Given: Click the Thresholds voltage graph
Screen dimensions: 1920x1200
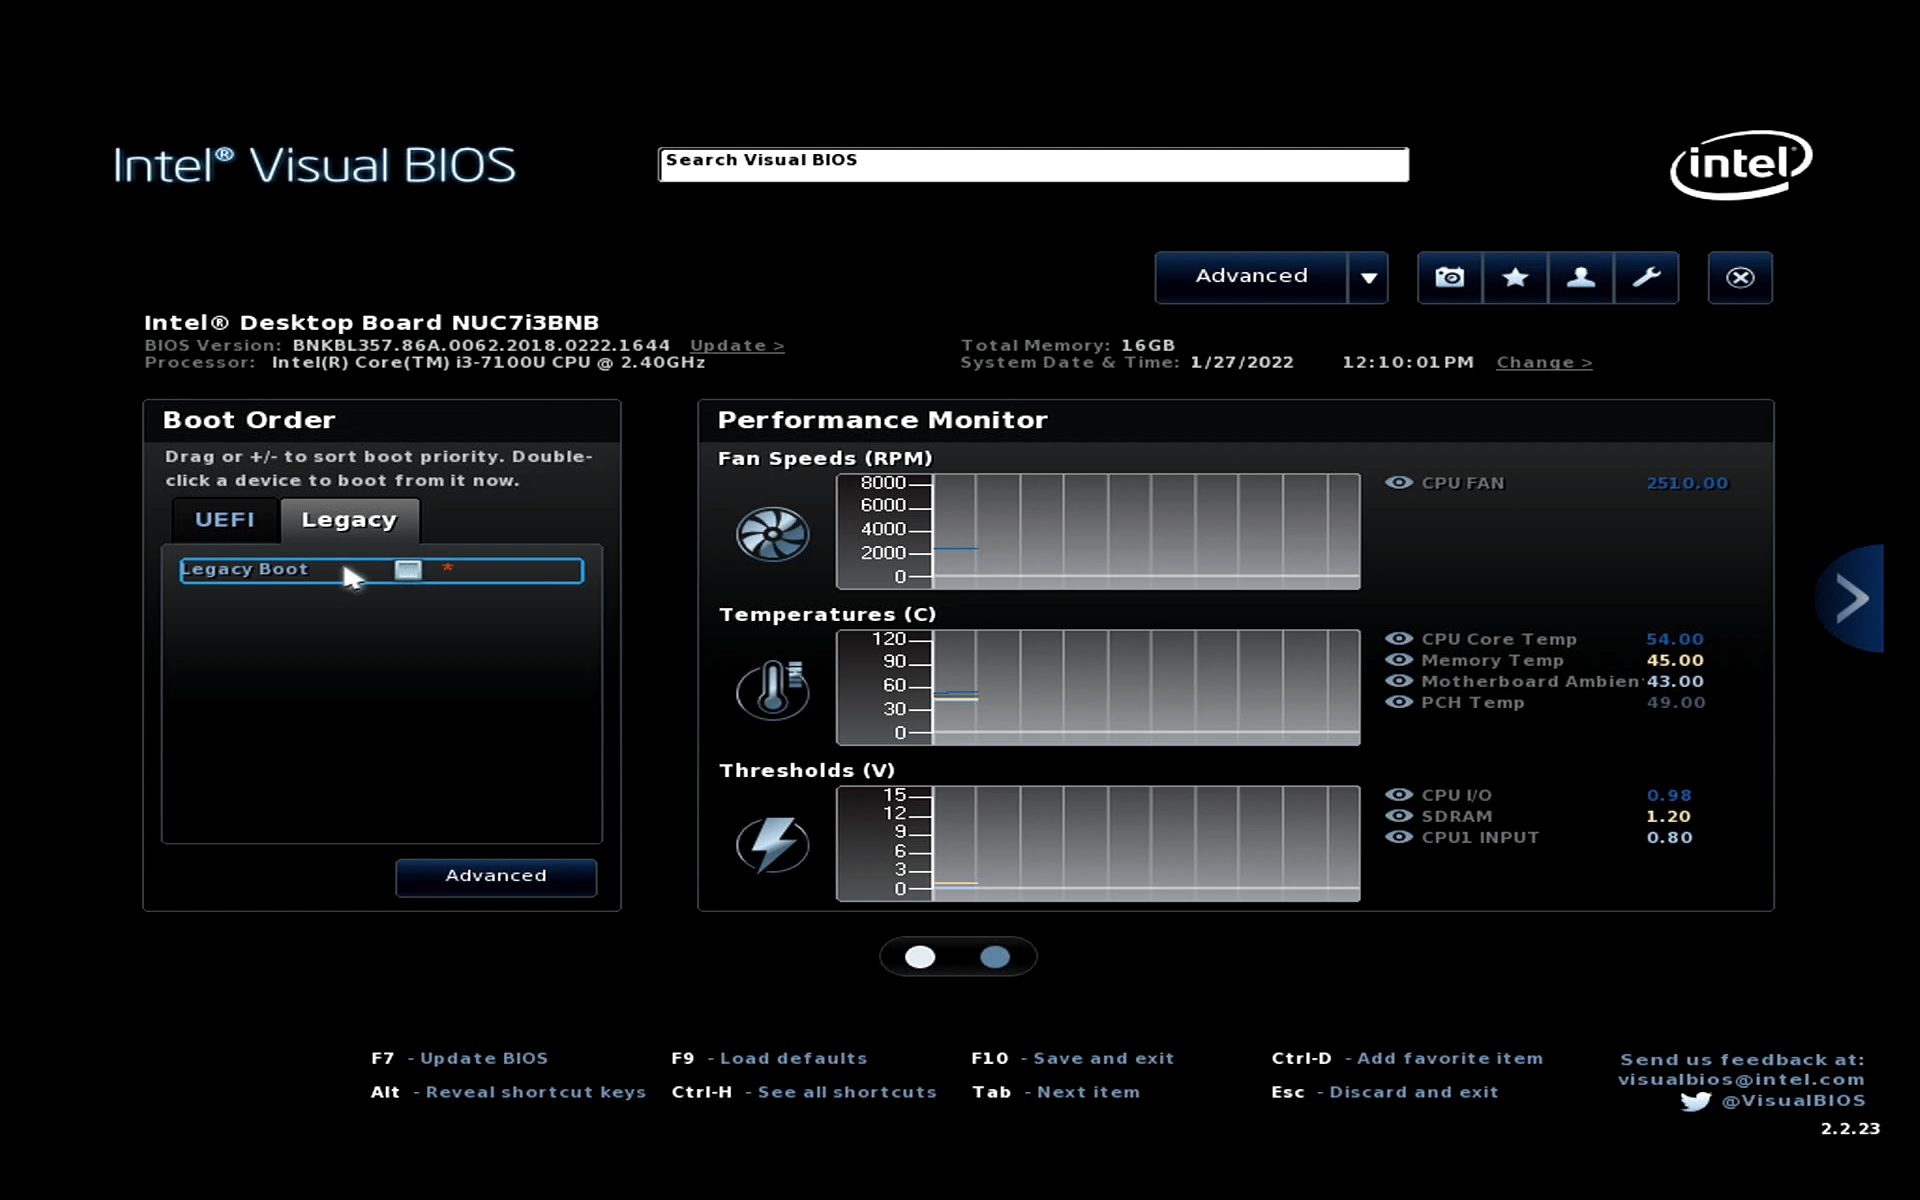Looking at the screenshot, I should coord(1098,843).
